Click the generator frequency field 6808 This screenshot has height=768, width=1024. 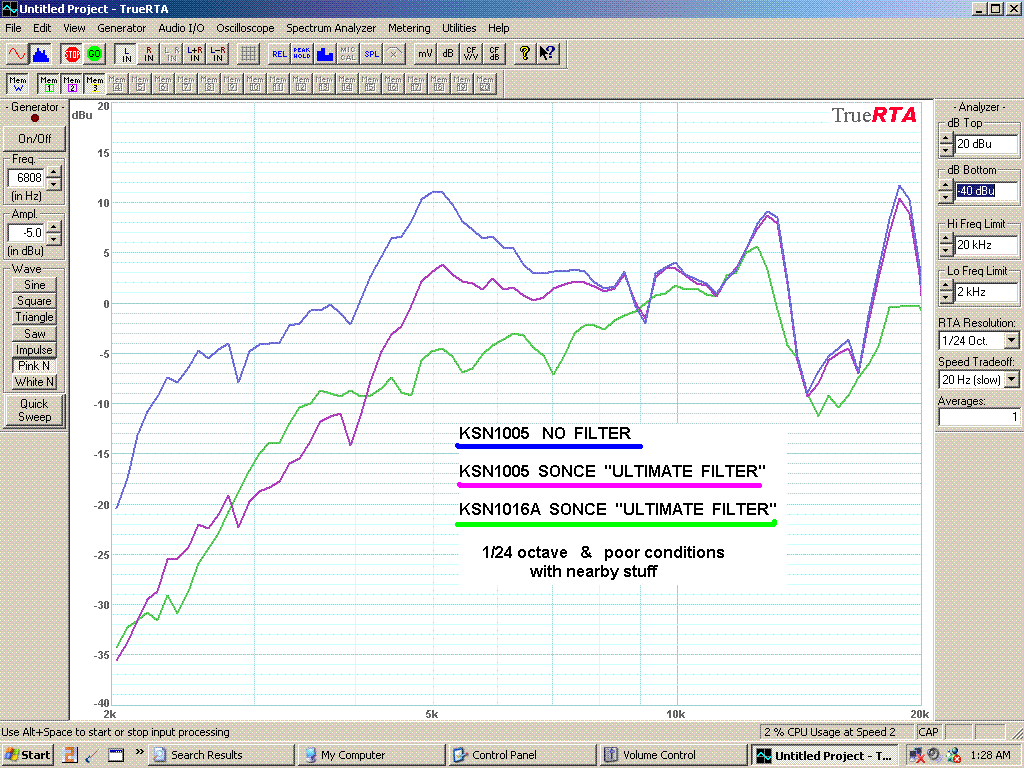tap(27, 178)
